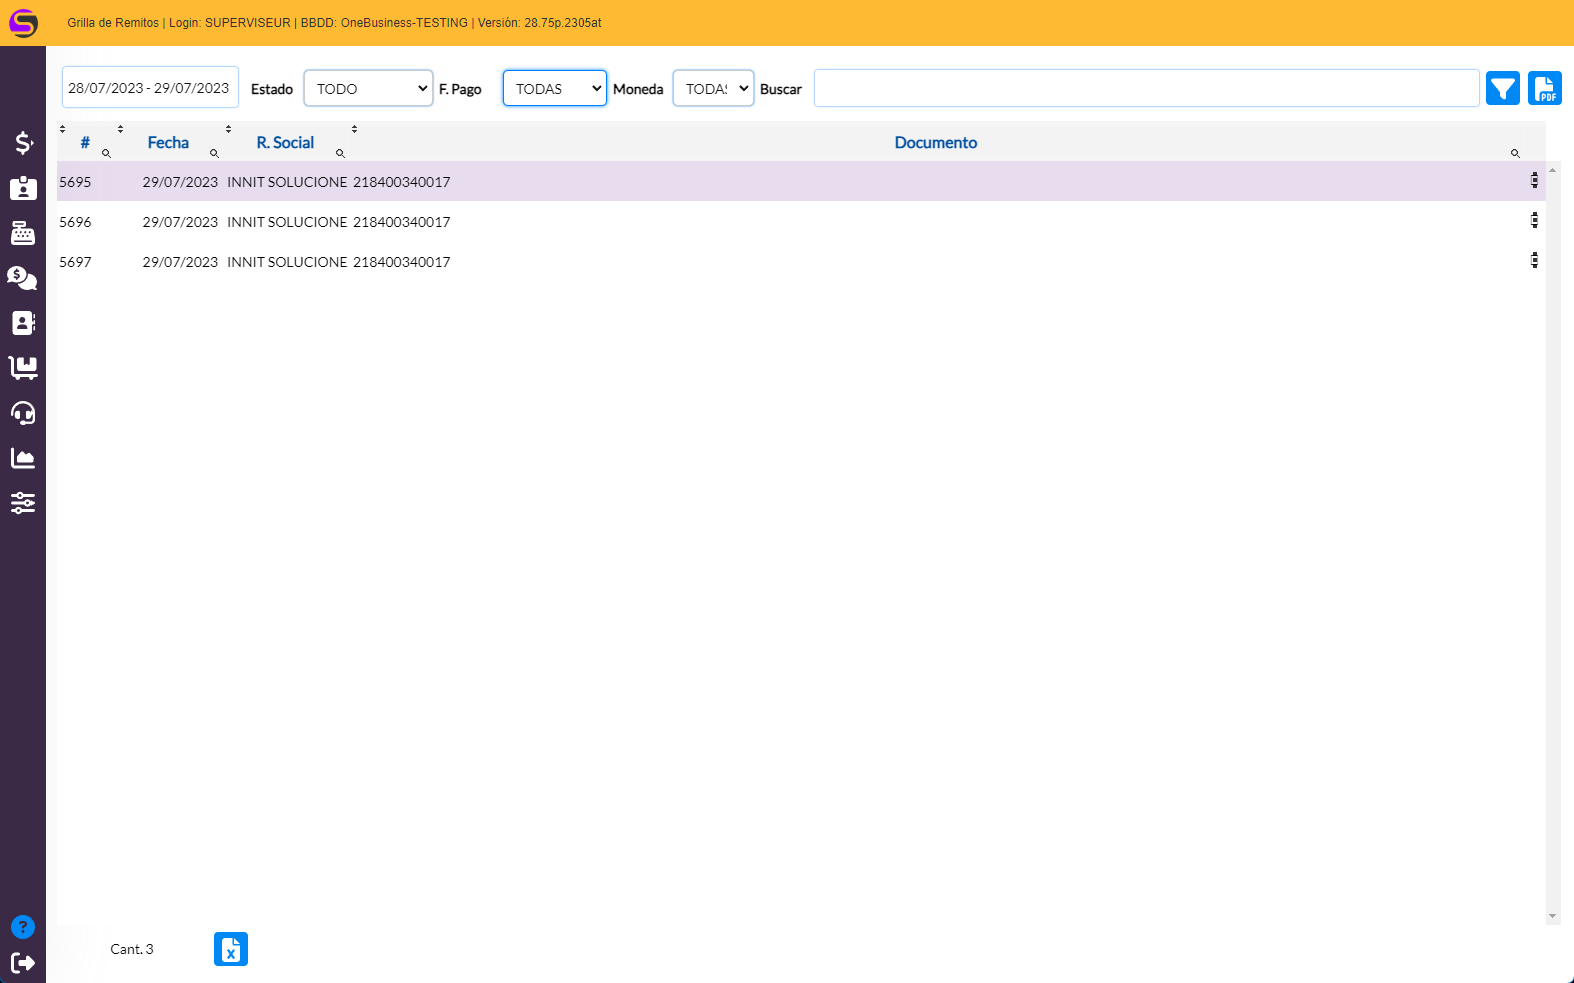Expand the Estado dropdown

pyautogui.click(x=368, y=89)
